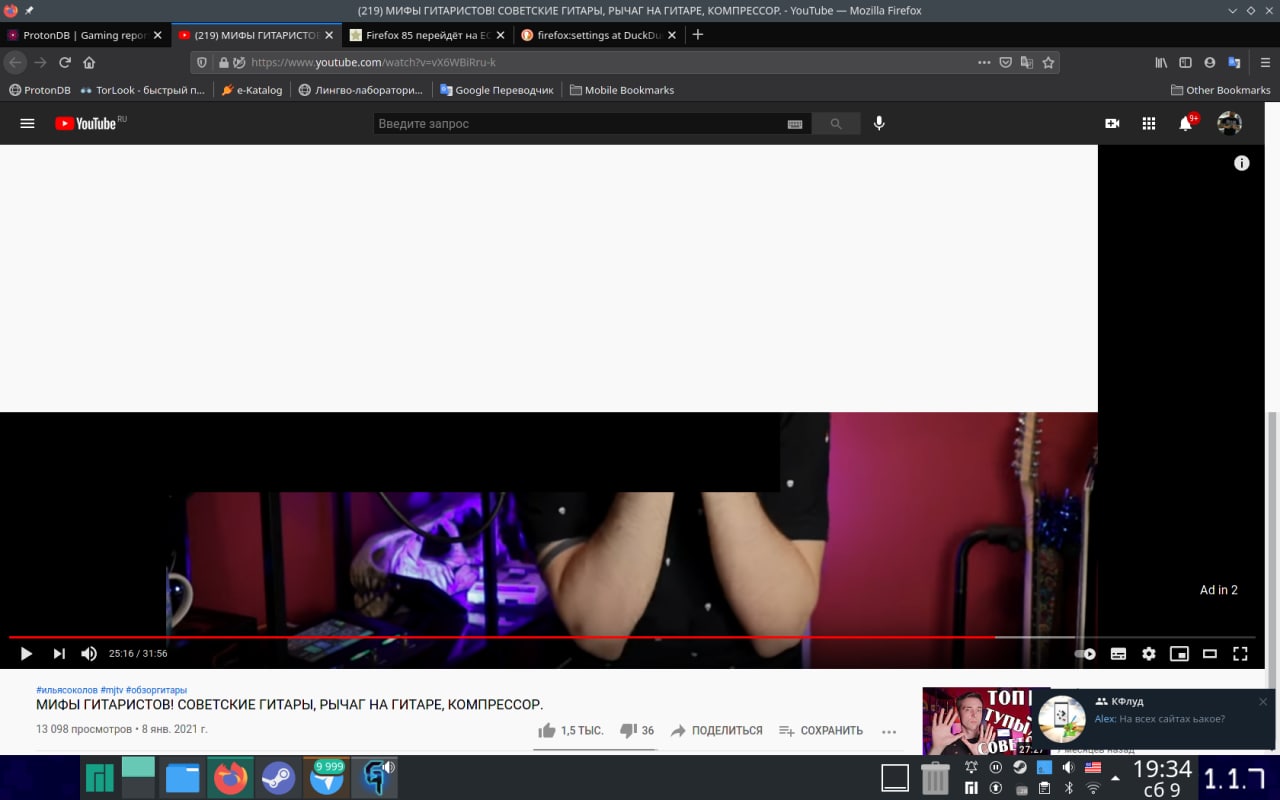Play the video
The height and width of the screenshot is (800, 1280).
tap(26, 654)
